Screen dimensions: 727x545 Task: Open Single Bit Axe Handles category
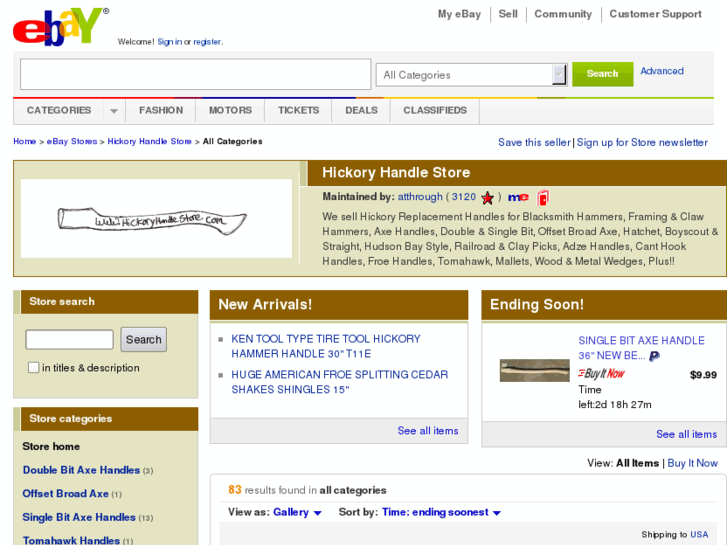point(79,517)
